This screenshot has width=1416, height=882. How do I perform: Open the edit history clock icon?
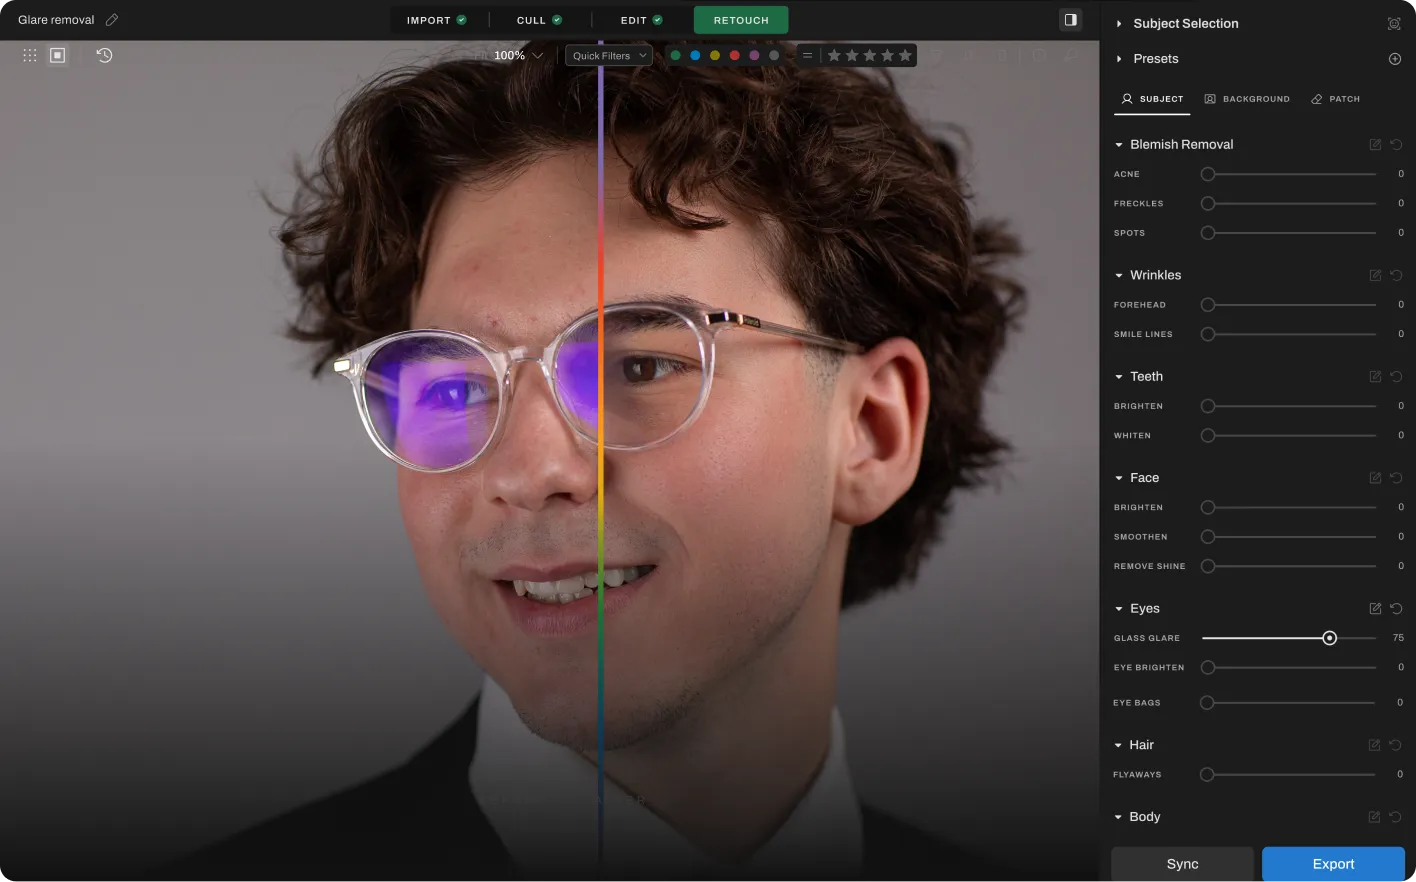104,56
